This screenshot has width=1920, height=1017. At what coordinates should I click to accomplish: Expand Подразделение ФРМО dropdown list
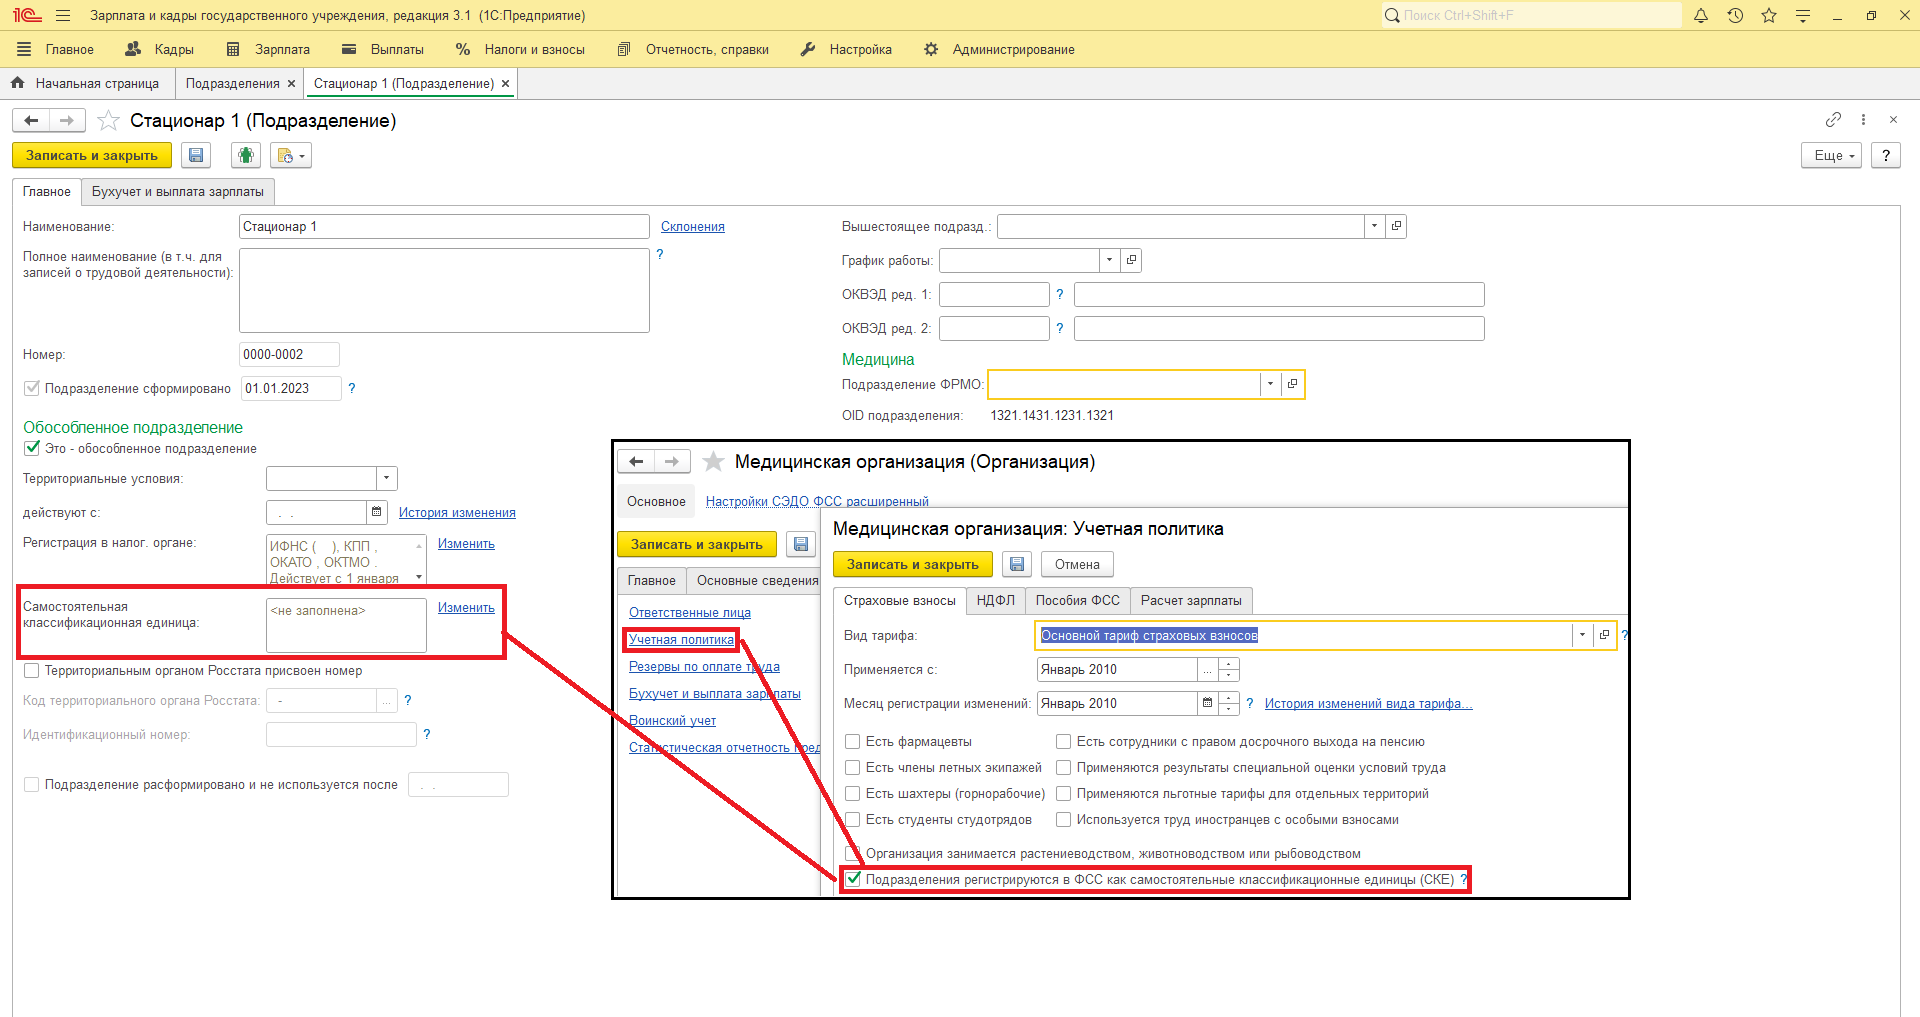[1271, 384]
